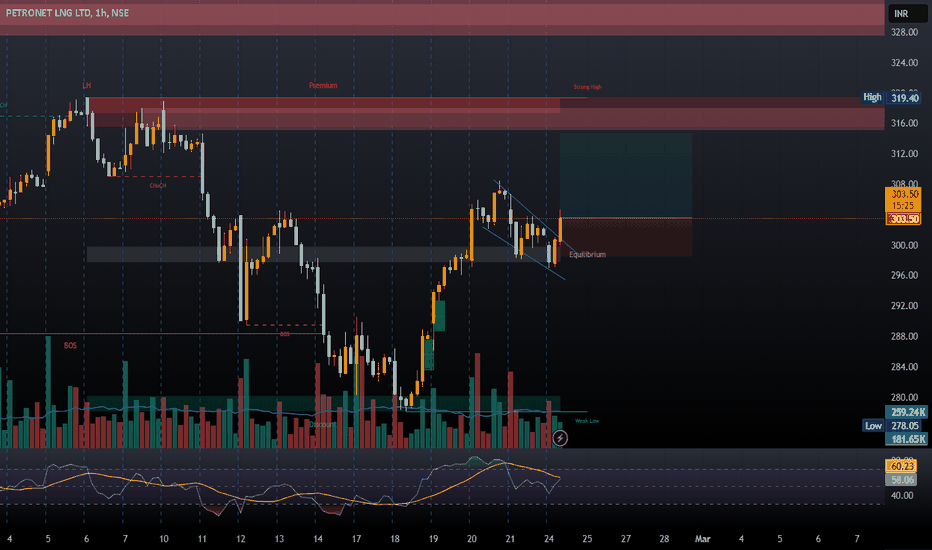
Task: Click the CHoCH structure label
Action: point(158,186)
